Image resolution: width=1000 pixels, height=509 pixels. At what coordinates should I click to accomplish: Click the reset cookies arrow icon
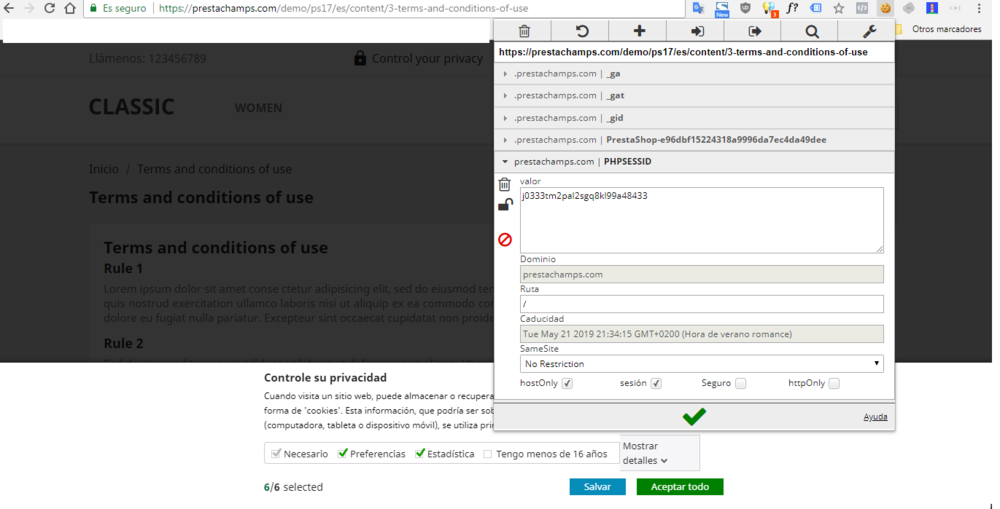[x=581, y=31]
